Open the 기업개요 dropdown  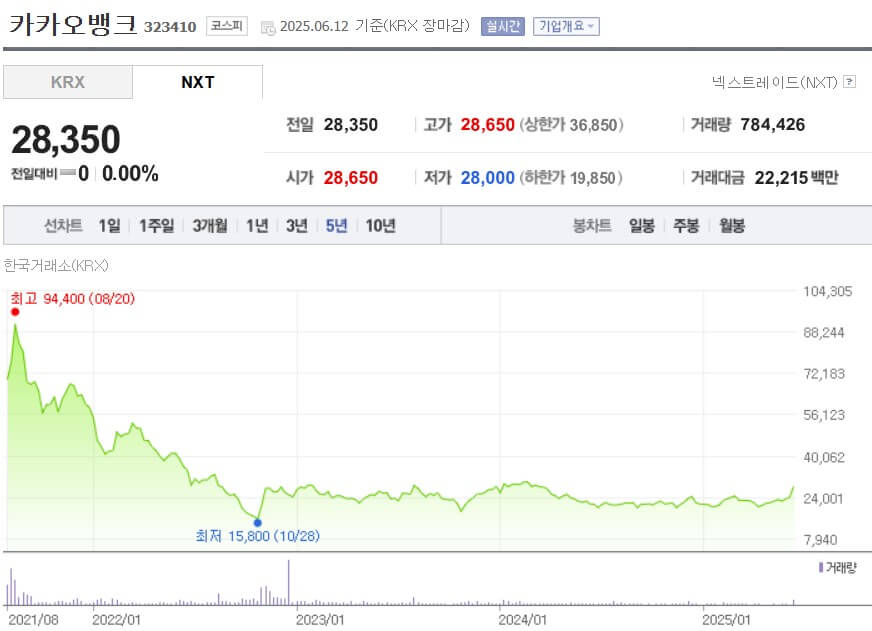click(566, 26)
